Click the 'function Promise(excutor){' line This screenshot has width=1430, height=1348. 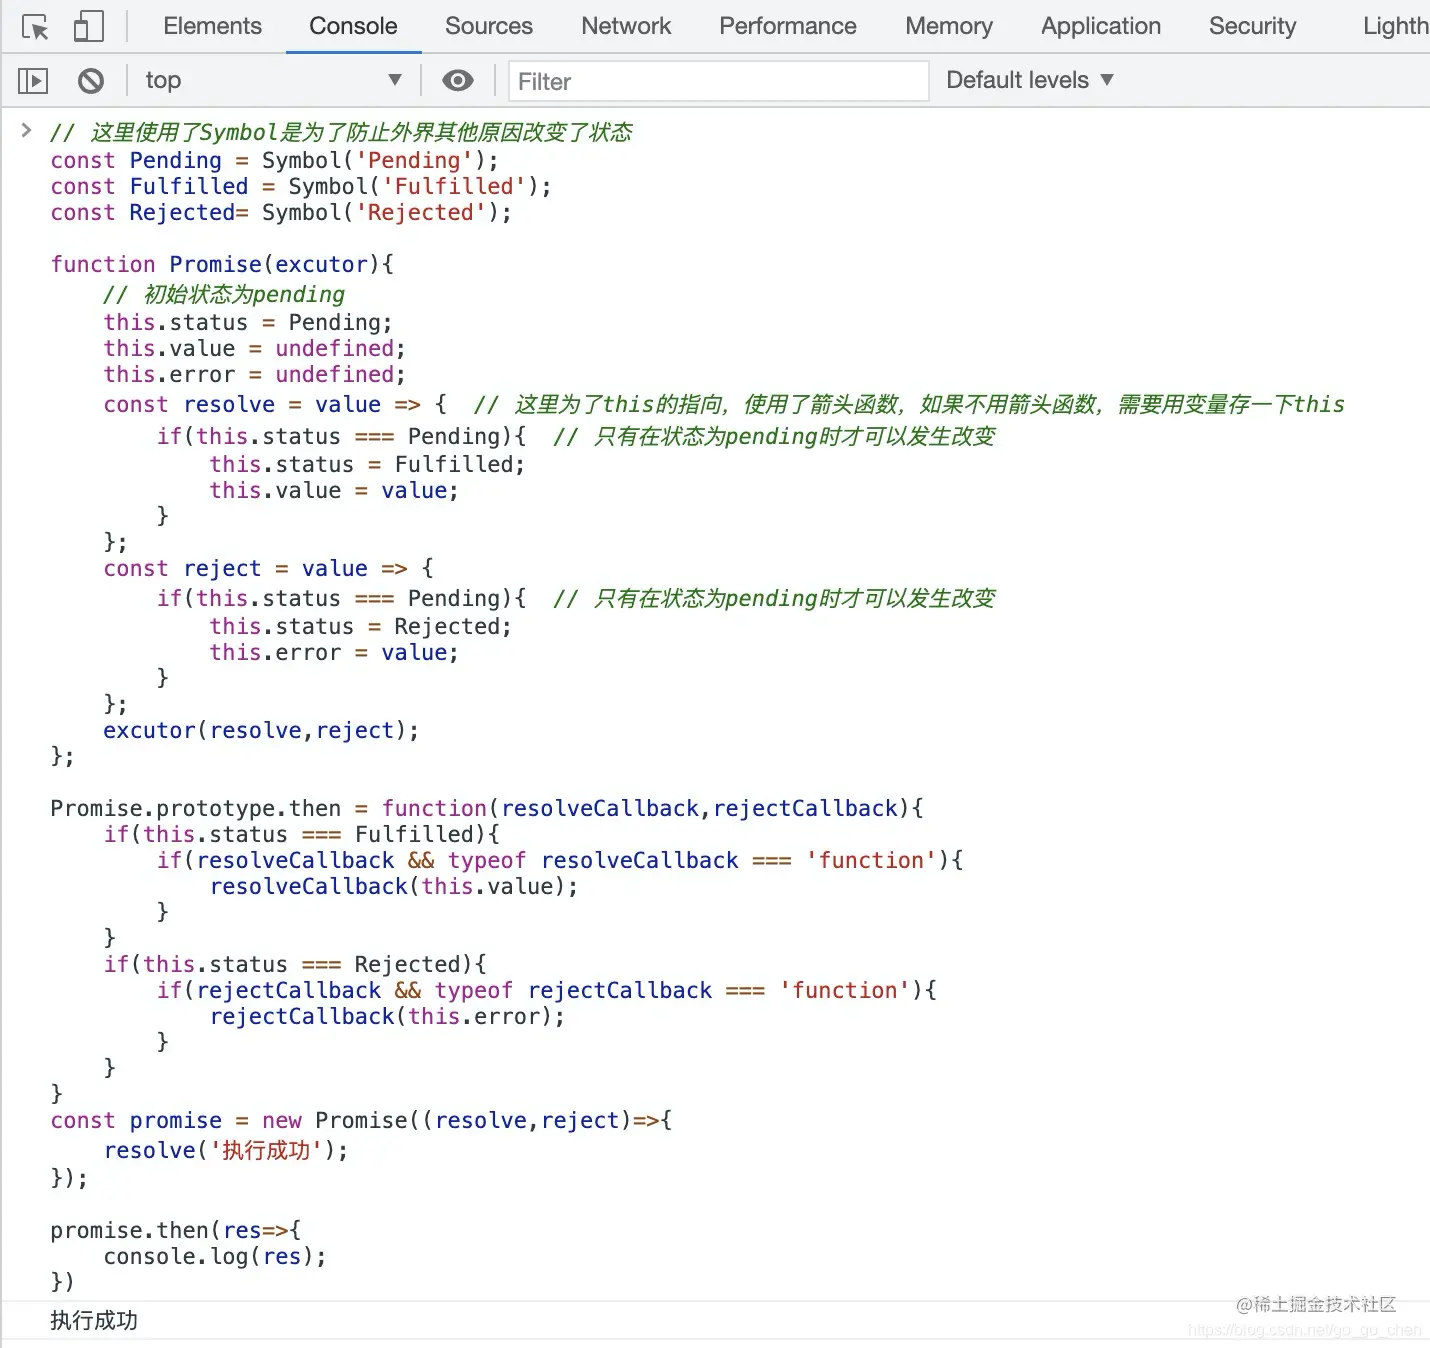[x=222, y=264]
